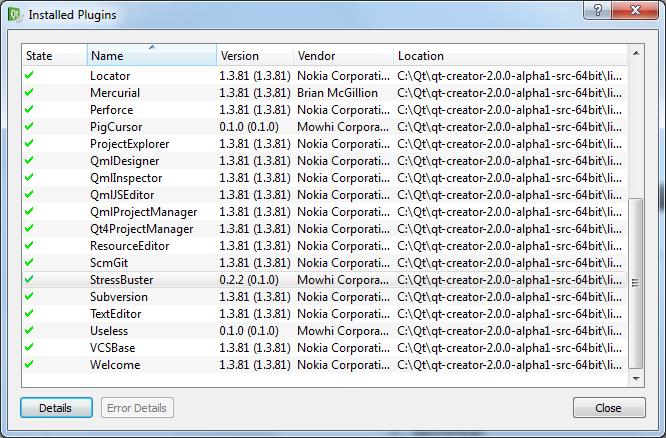Select the ScmGit plugin name

point(109,263)
